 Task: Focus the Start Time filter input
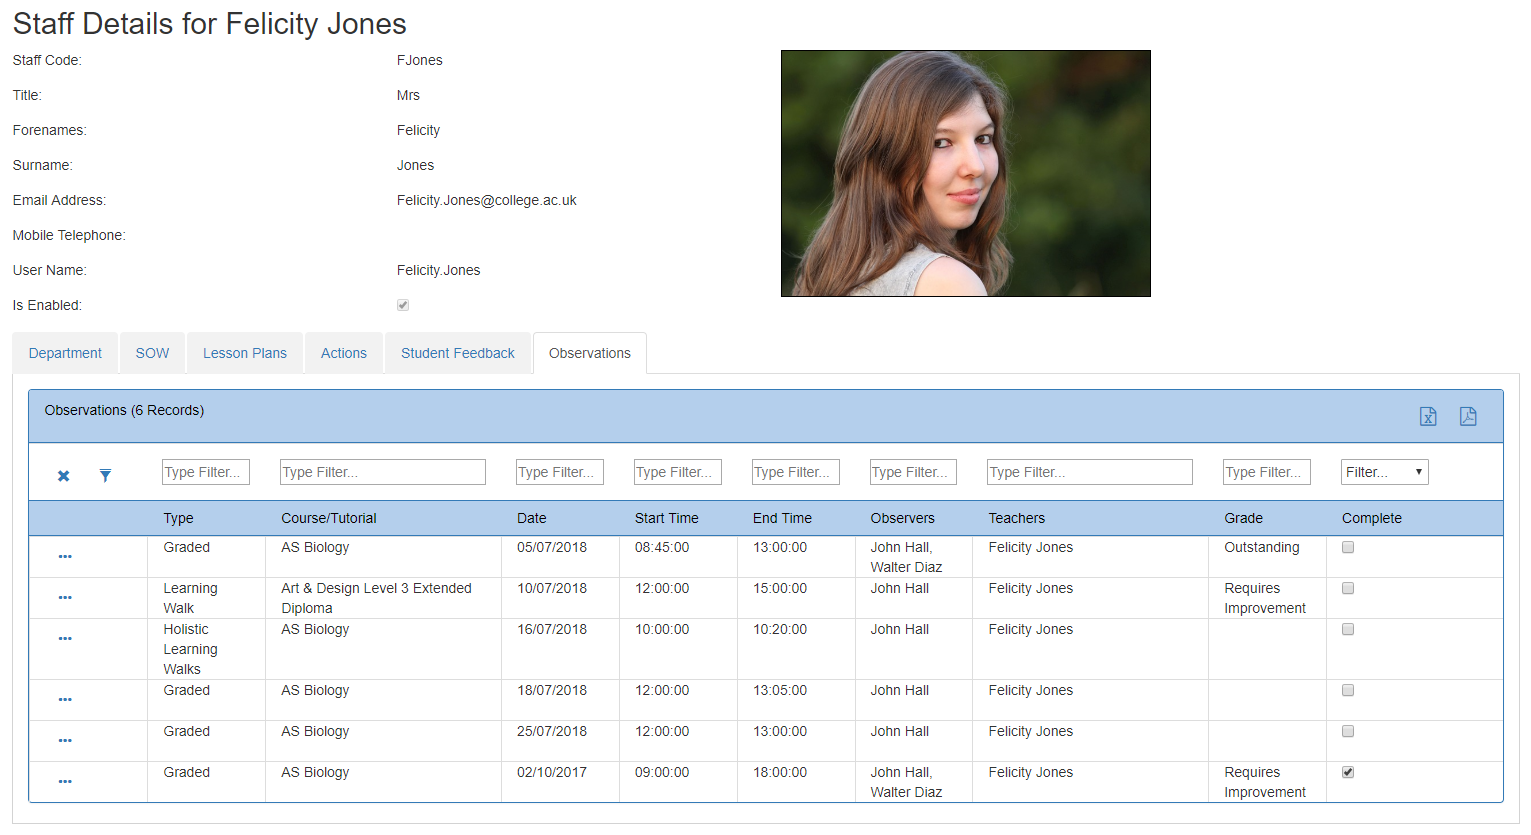pyautogui.click(x=678, y=472)
